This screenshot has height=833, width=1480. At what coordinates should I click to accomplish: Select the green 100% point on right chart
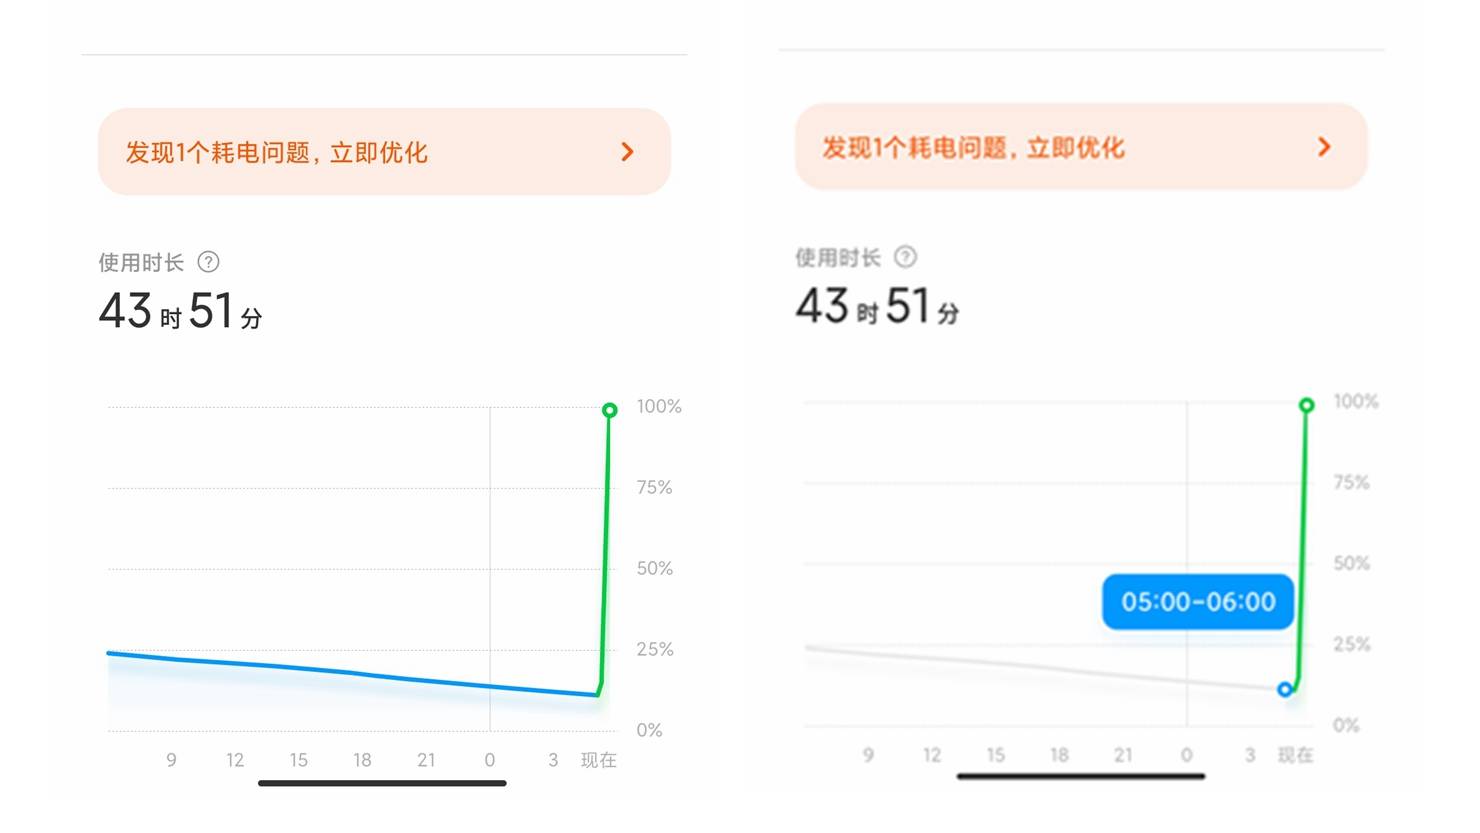click(1306, 405)
